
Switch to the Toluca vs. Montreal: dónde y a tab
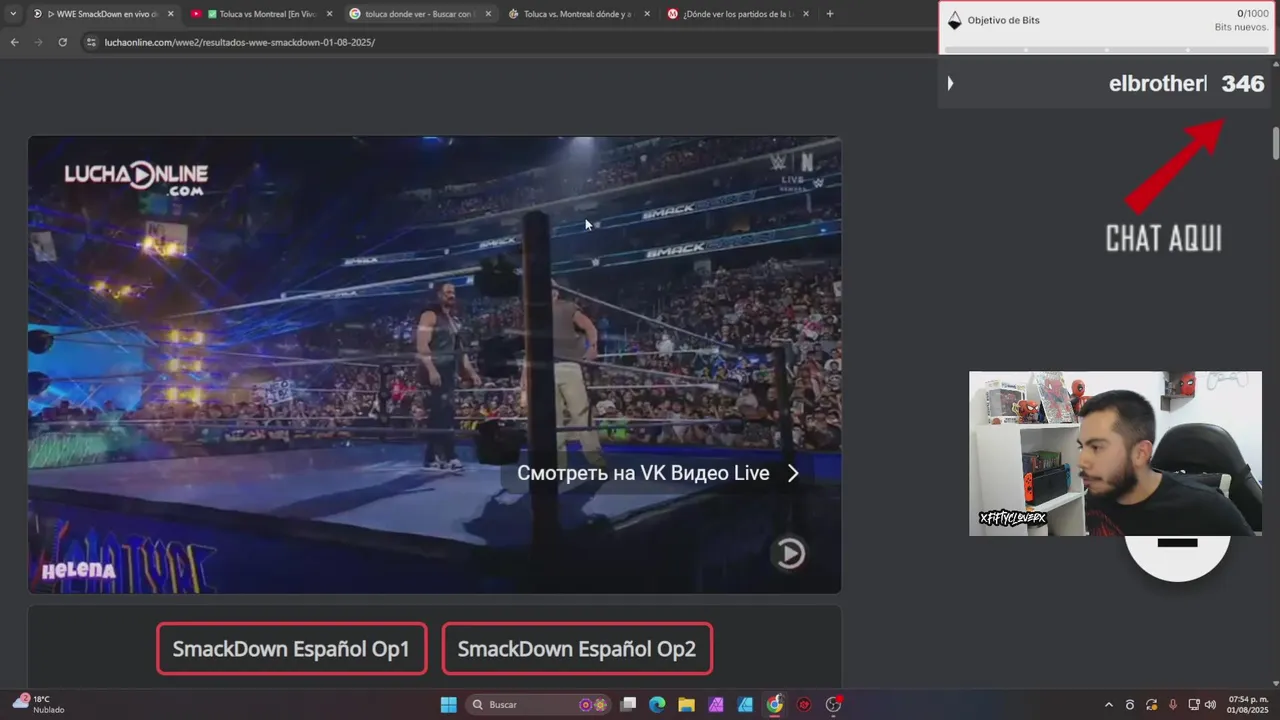point(579,14)
